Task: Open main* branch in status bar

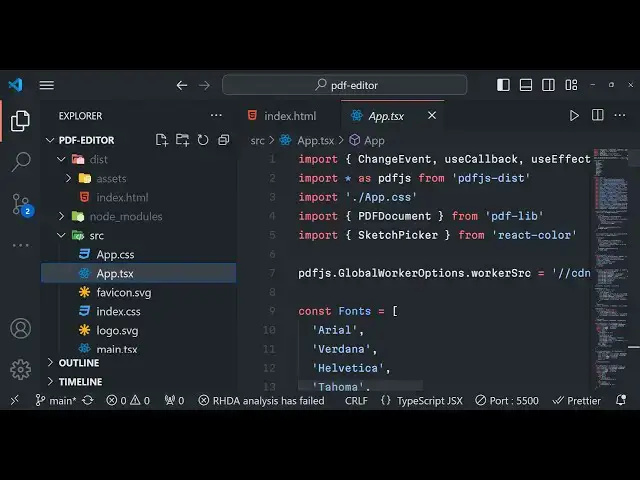Action: 56,400
